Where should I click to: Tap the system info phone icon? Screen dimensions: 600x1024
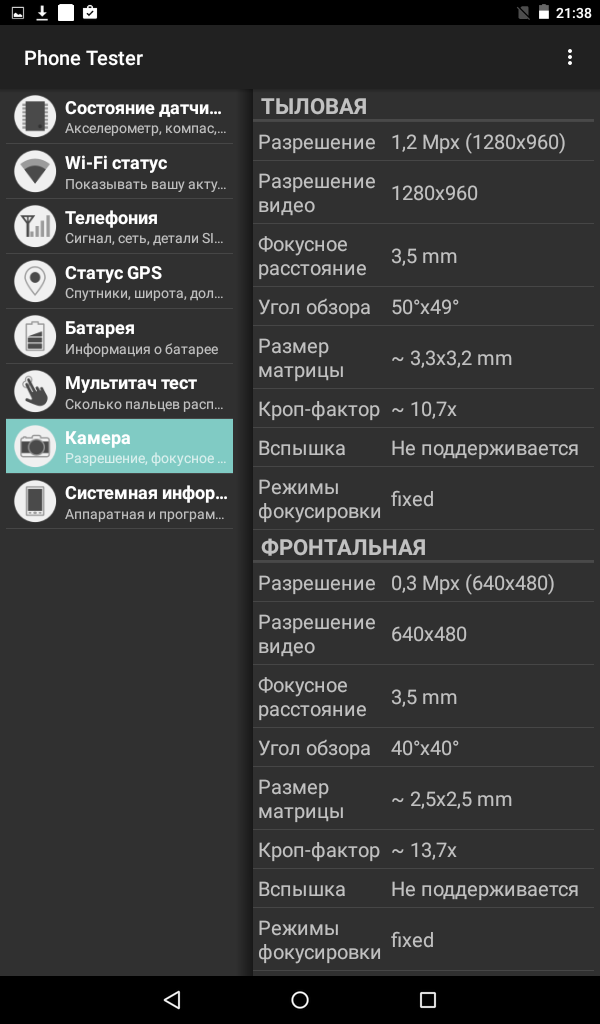pos(35,501)
